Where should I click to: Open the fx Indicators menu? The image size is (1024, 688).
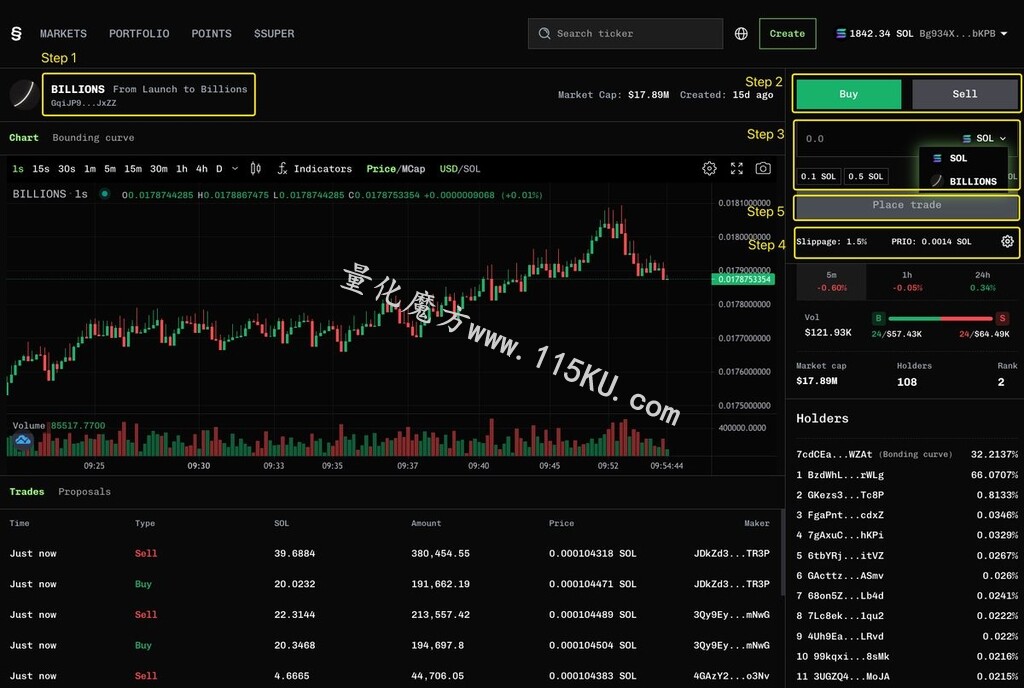coord(315,168)
